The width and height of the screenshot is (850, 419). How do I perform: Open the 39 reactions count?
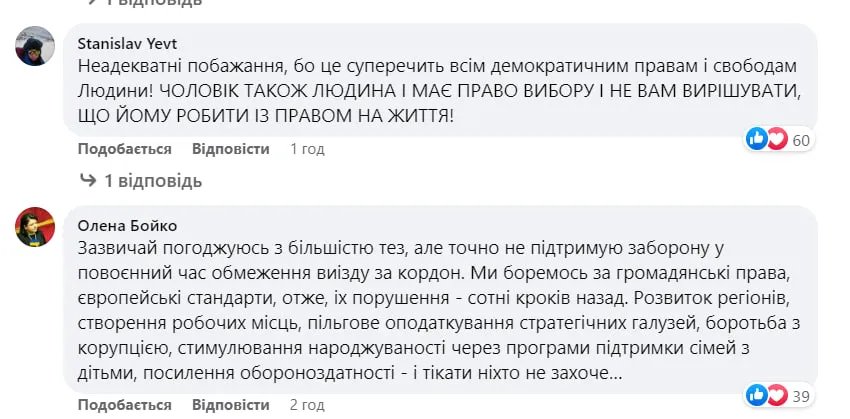(801, 396)
